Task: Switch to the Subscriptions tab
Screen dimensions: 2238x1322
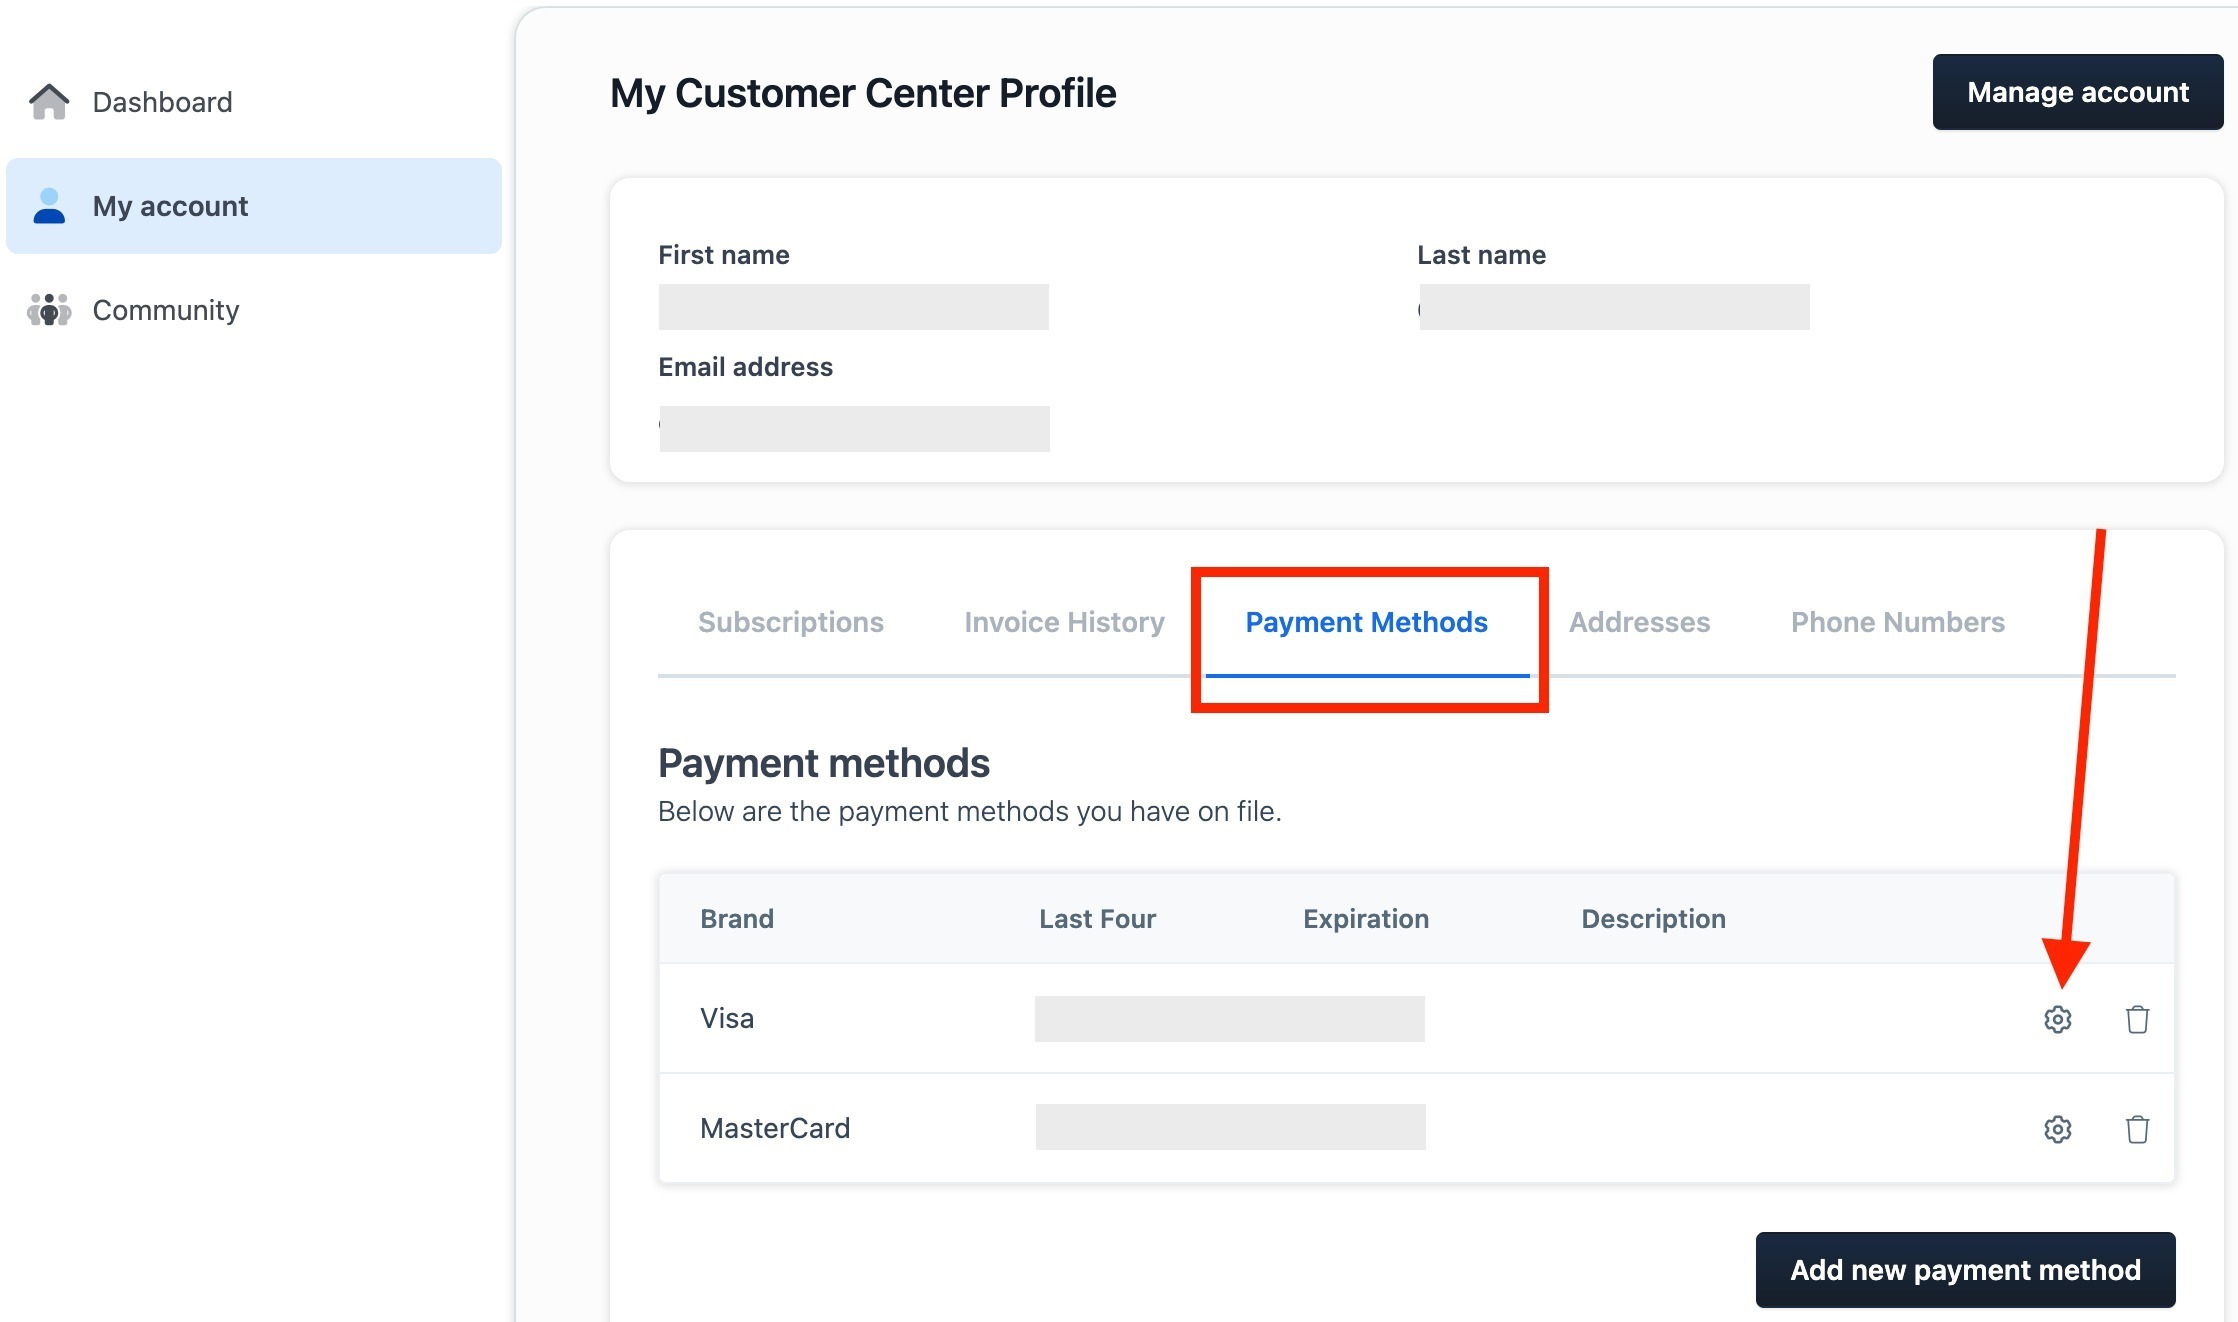Action: click(790, 622)
